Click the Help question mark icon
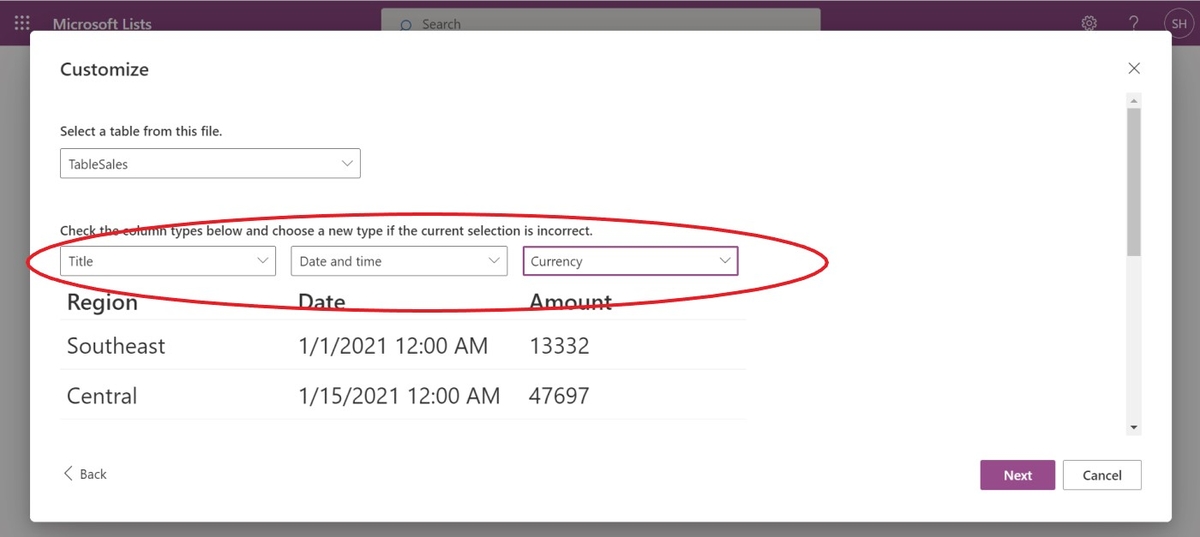 click(1133, 23)
